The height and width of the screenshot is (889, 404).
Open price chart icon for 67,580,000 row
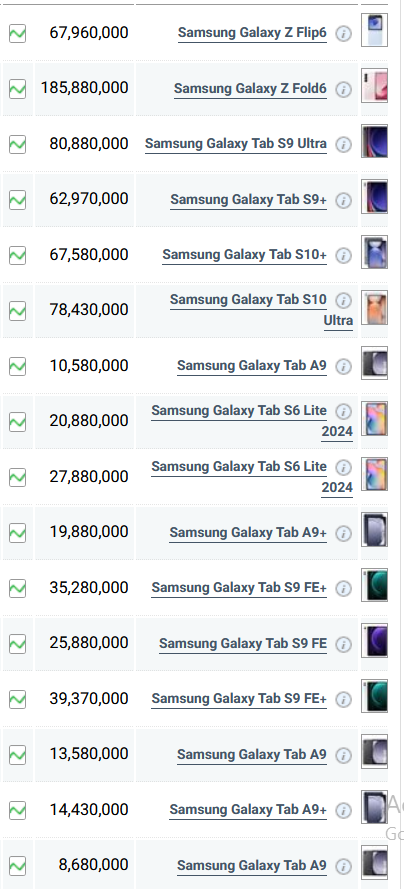tap(18, 256)
